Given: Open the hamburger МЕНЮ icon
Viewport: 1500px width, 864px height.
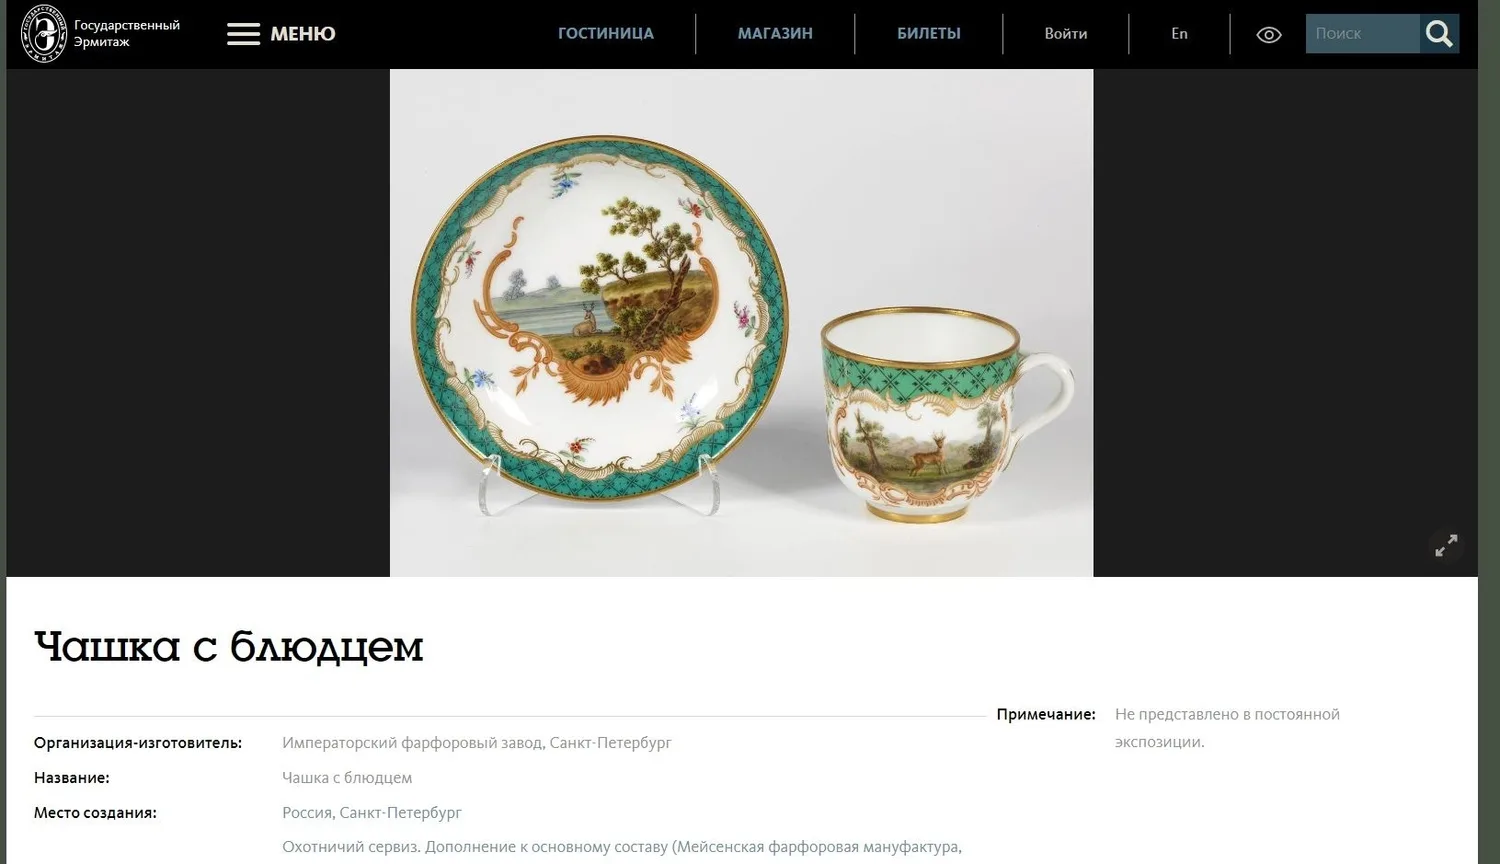Looking at the screenshot, I should pos(243,34).
